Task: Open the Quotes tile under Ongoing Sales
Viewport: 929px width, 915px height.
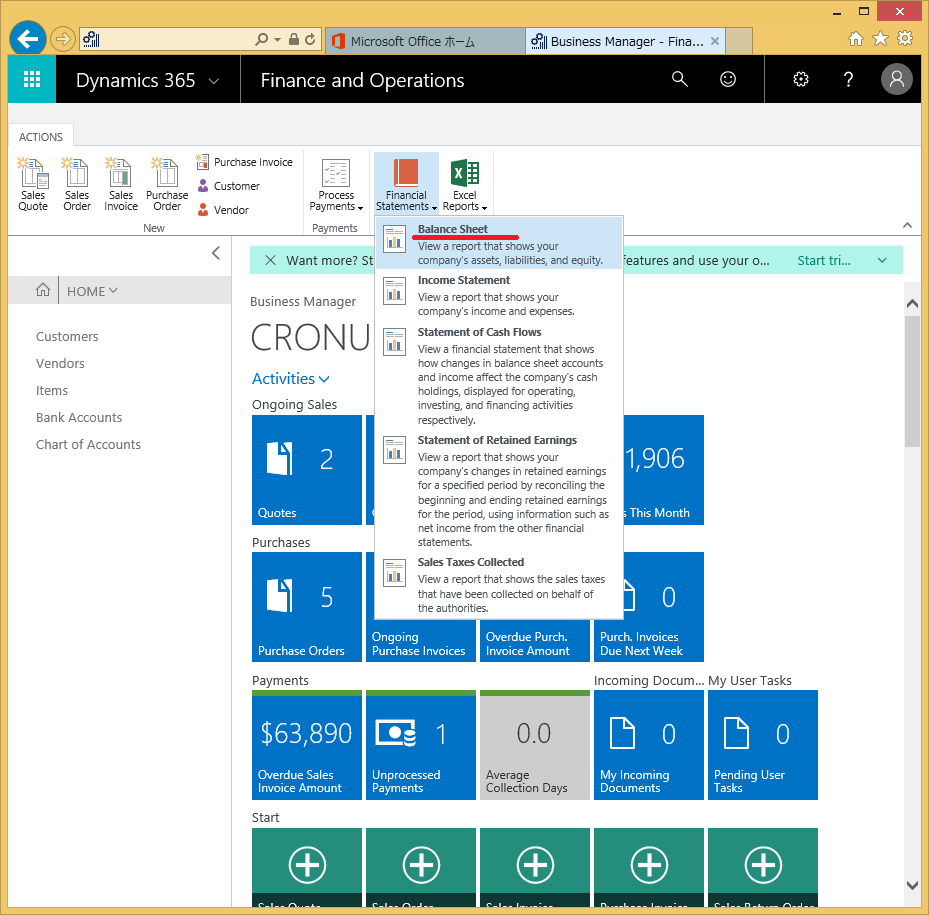Action: click(x=307, y=470)
